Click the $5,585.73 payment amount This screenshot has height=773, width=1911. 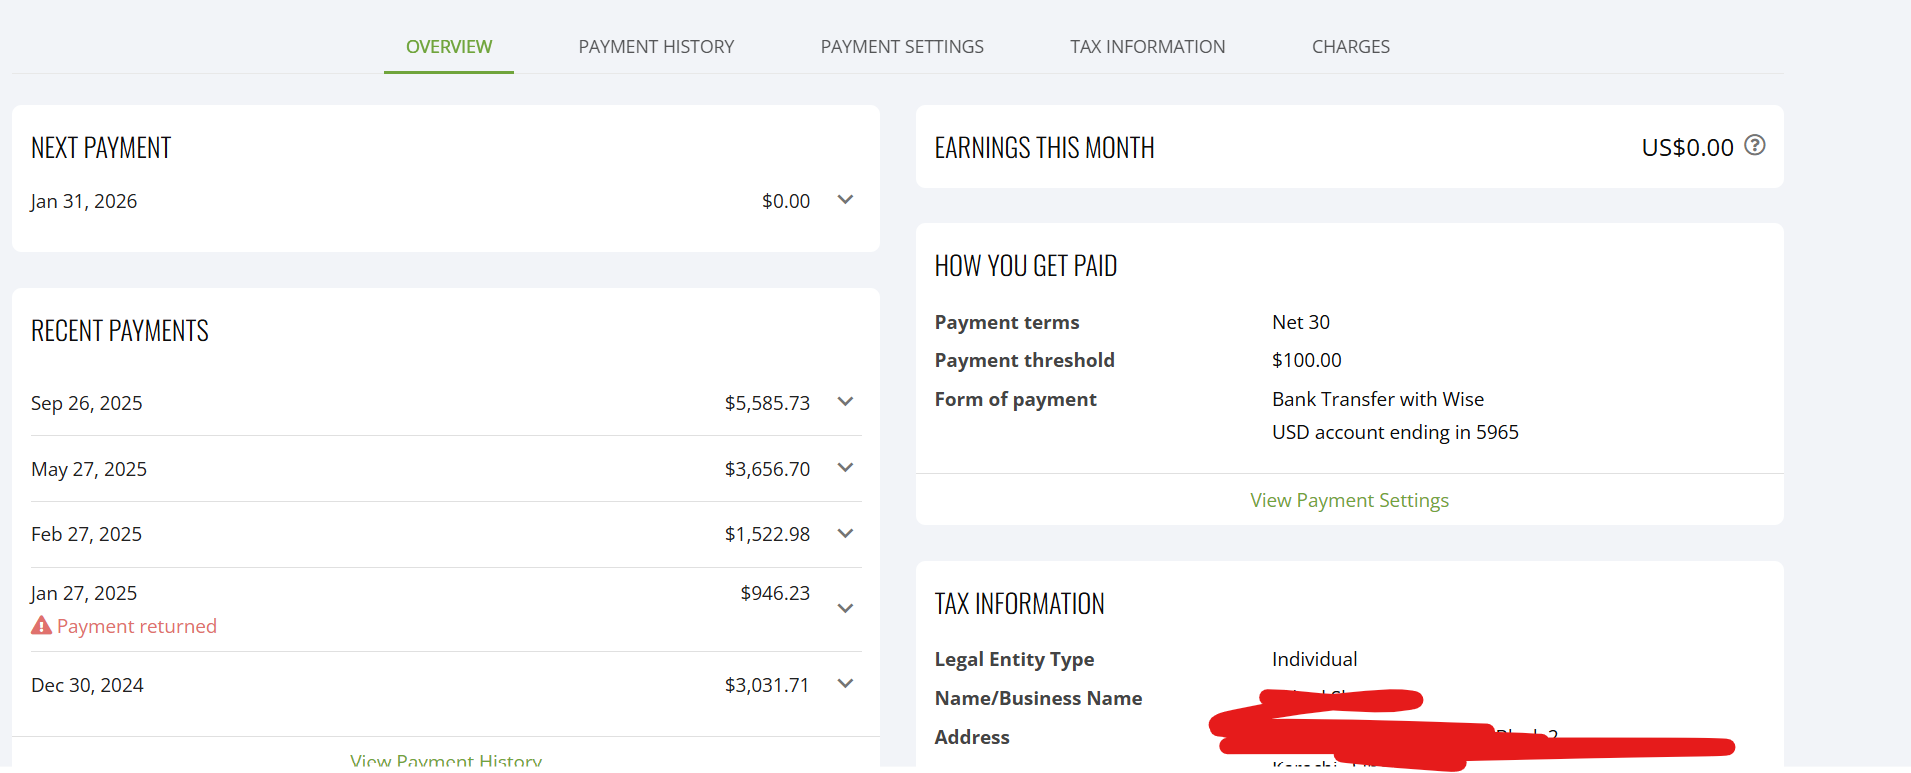click(767, 403)
